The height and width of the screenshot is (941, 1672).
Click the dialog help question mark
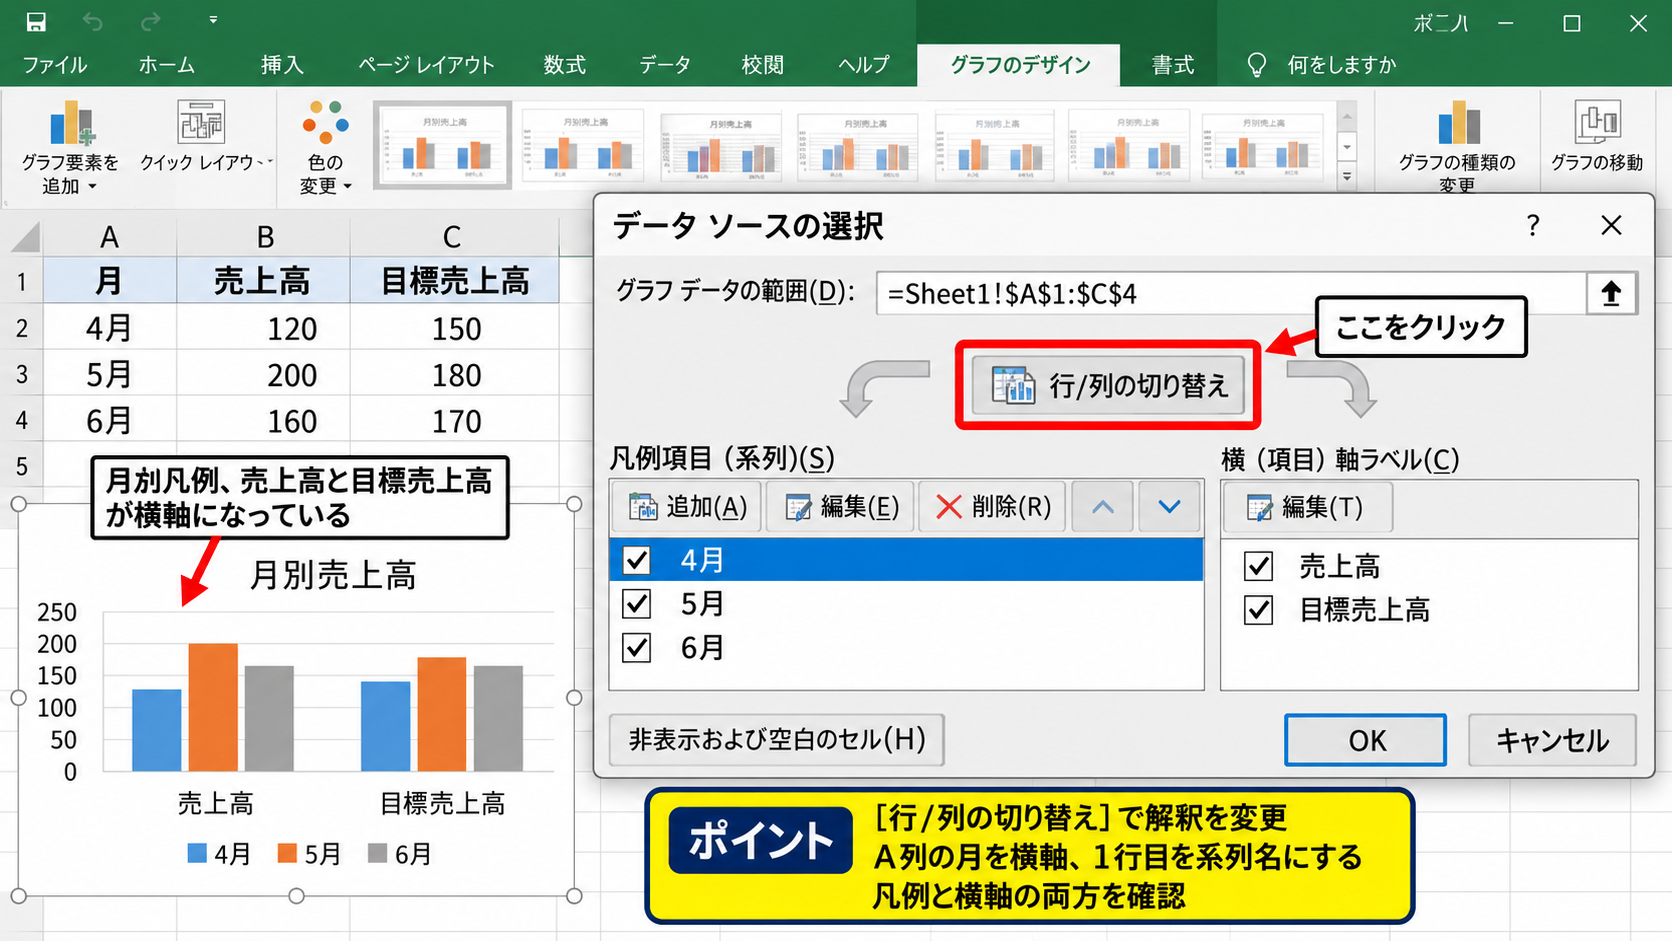click(1533, 226)
